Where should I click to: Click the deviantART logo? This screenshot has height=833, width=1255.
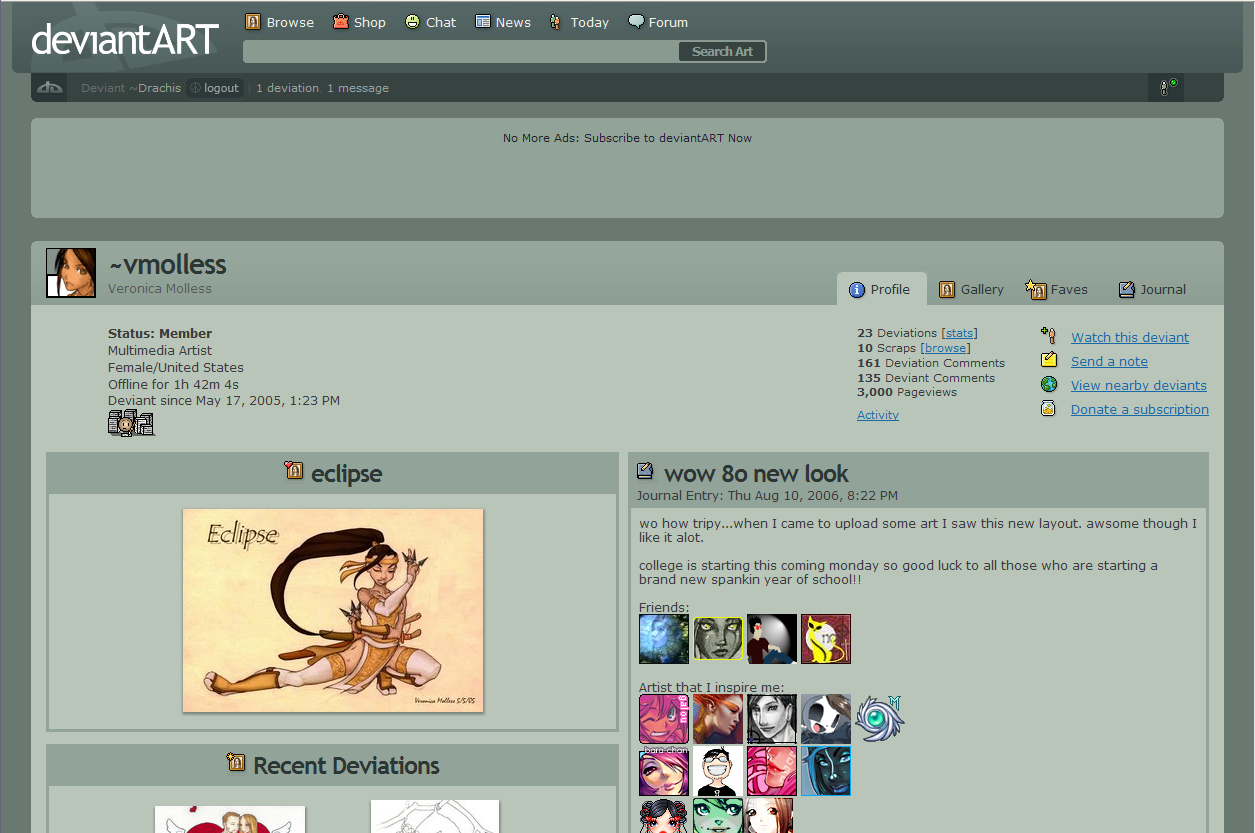(125, 40)
